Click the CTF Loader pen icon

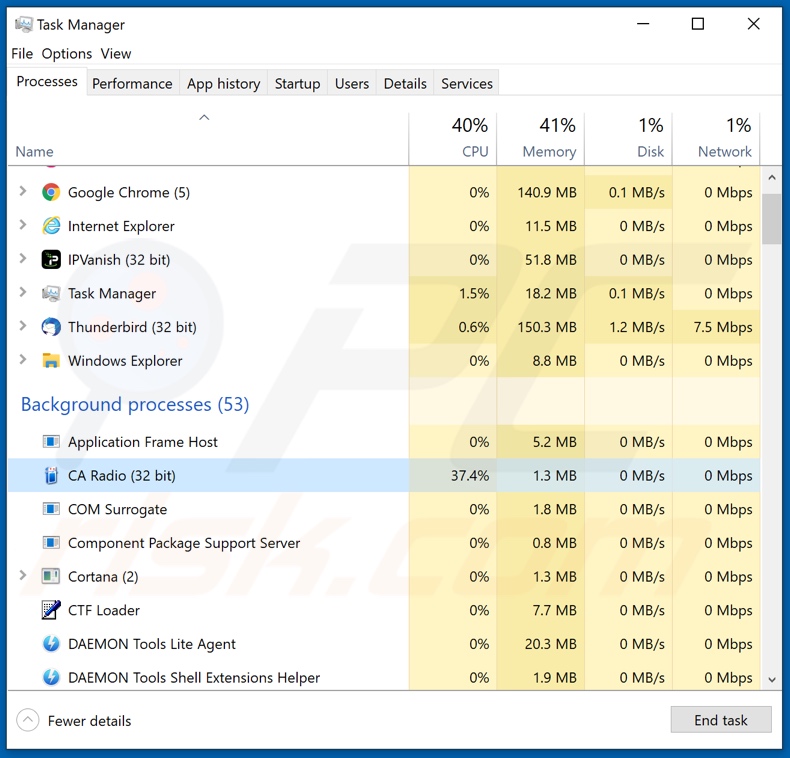coord(51,610)
